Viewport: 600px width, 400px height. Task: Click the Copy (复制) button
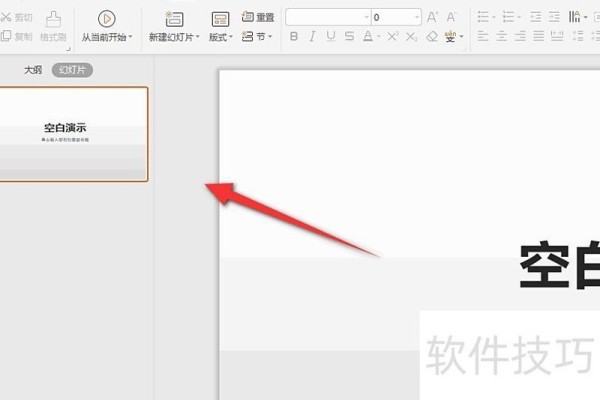point(16,36)
